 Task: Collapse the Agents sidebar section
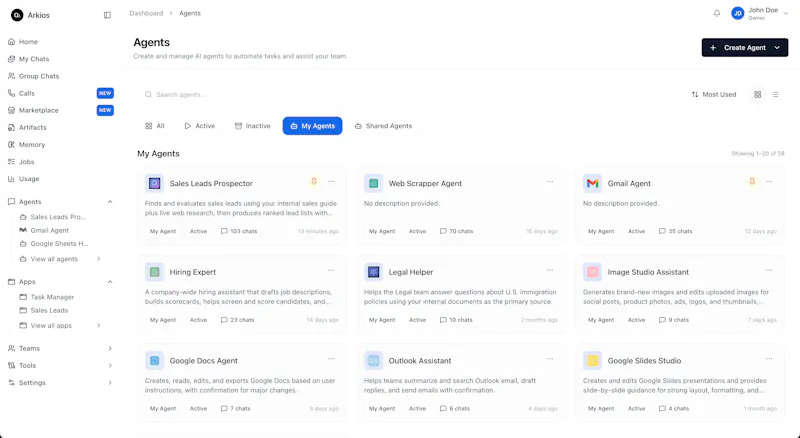[110, 202]
